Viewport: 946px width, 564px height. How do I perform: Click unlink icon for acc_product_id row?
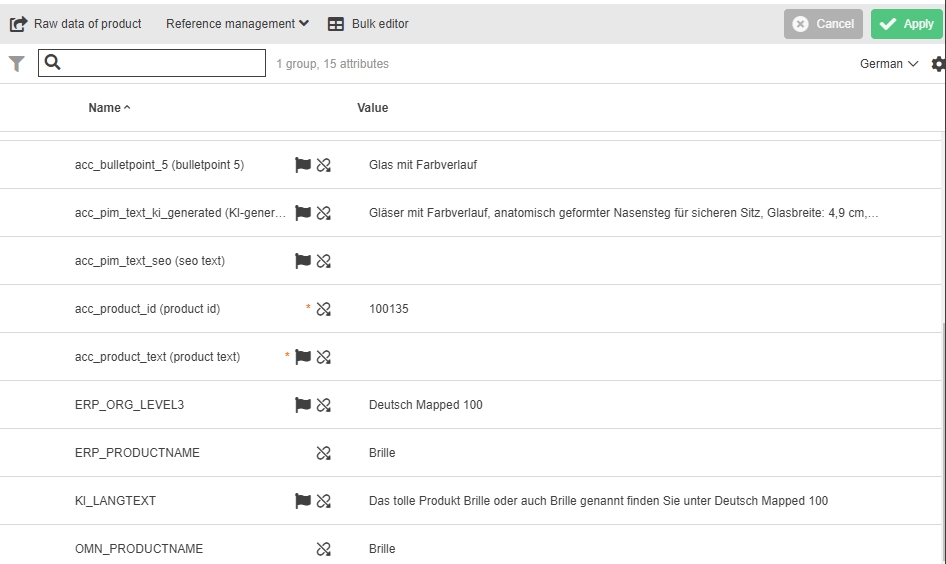pos(323,309)
